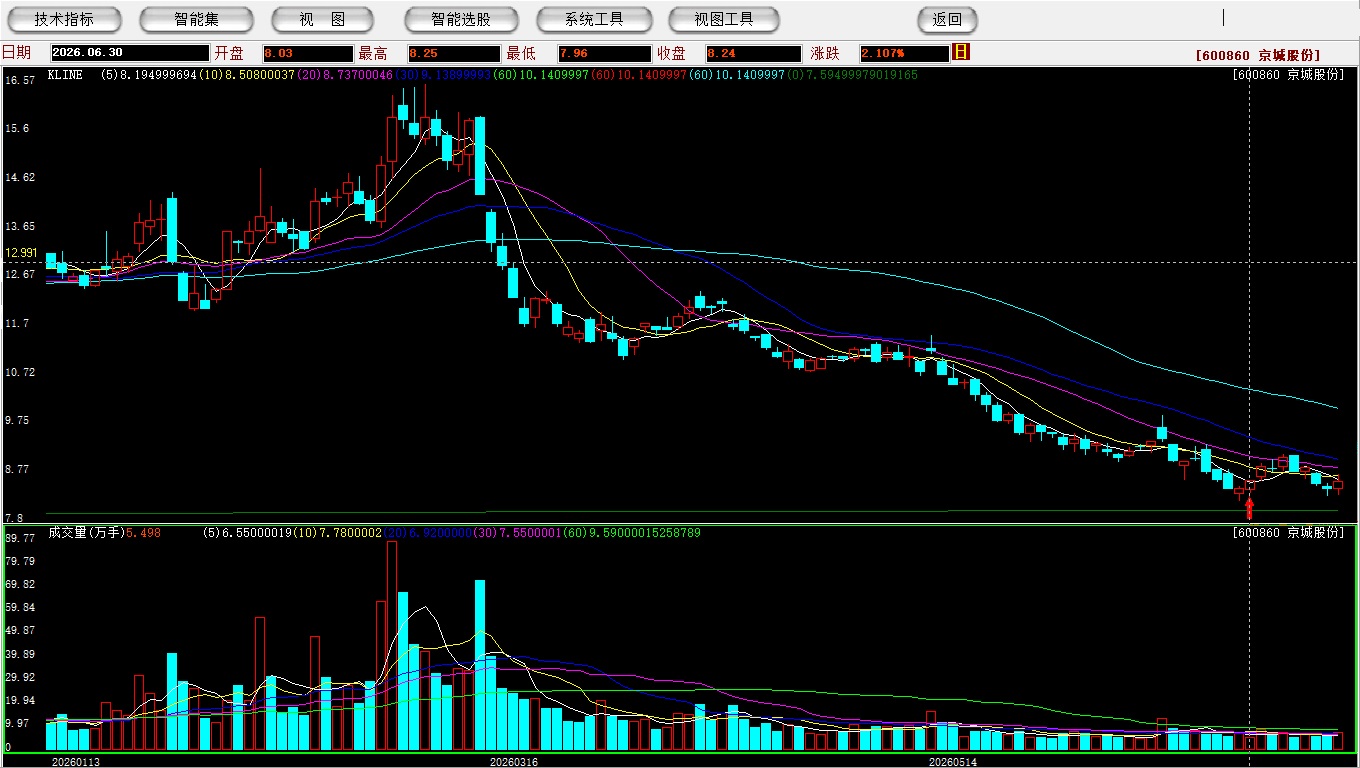Click the 收盘 value field 8.24
The height and width of the screenshot is (768, 1360).
point(751,53)
